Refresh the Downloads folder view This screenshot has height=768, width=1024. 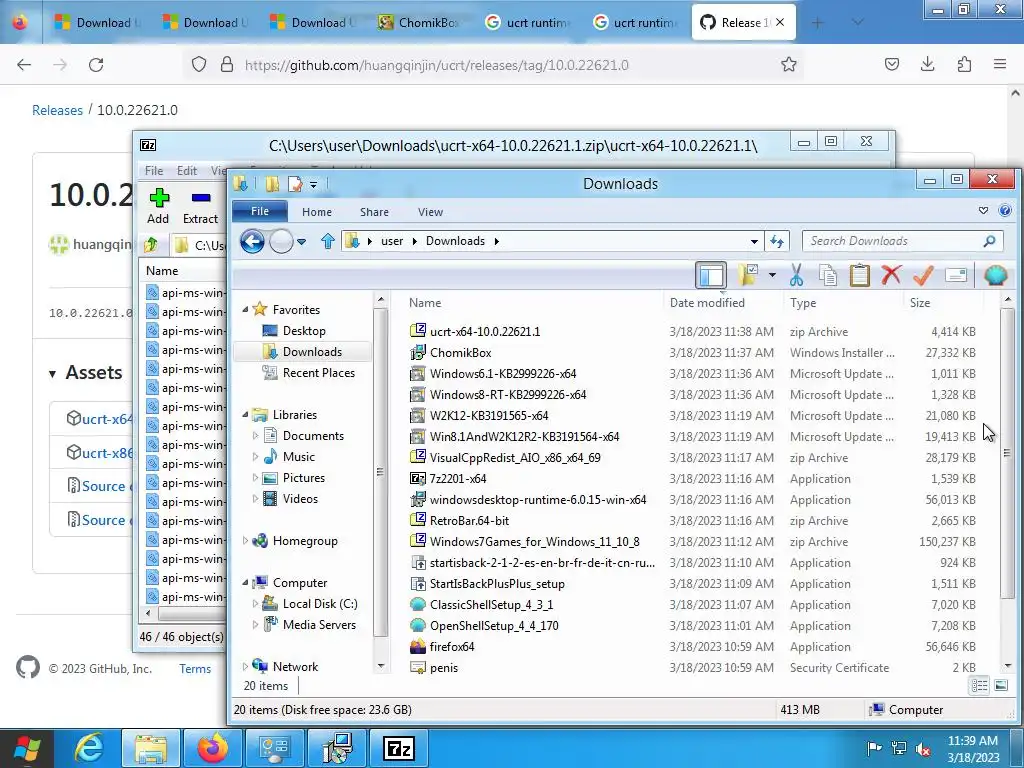pos(776,241)
